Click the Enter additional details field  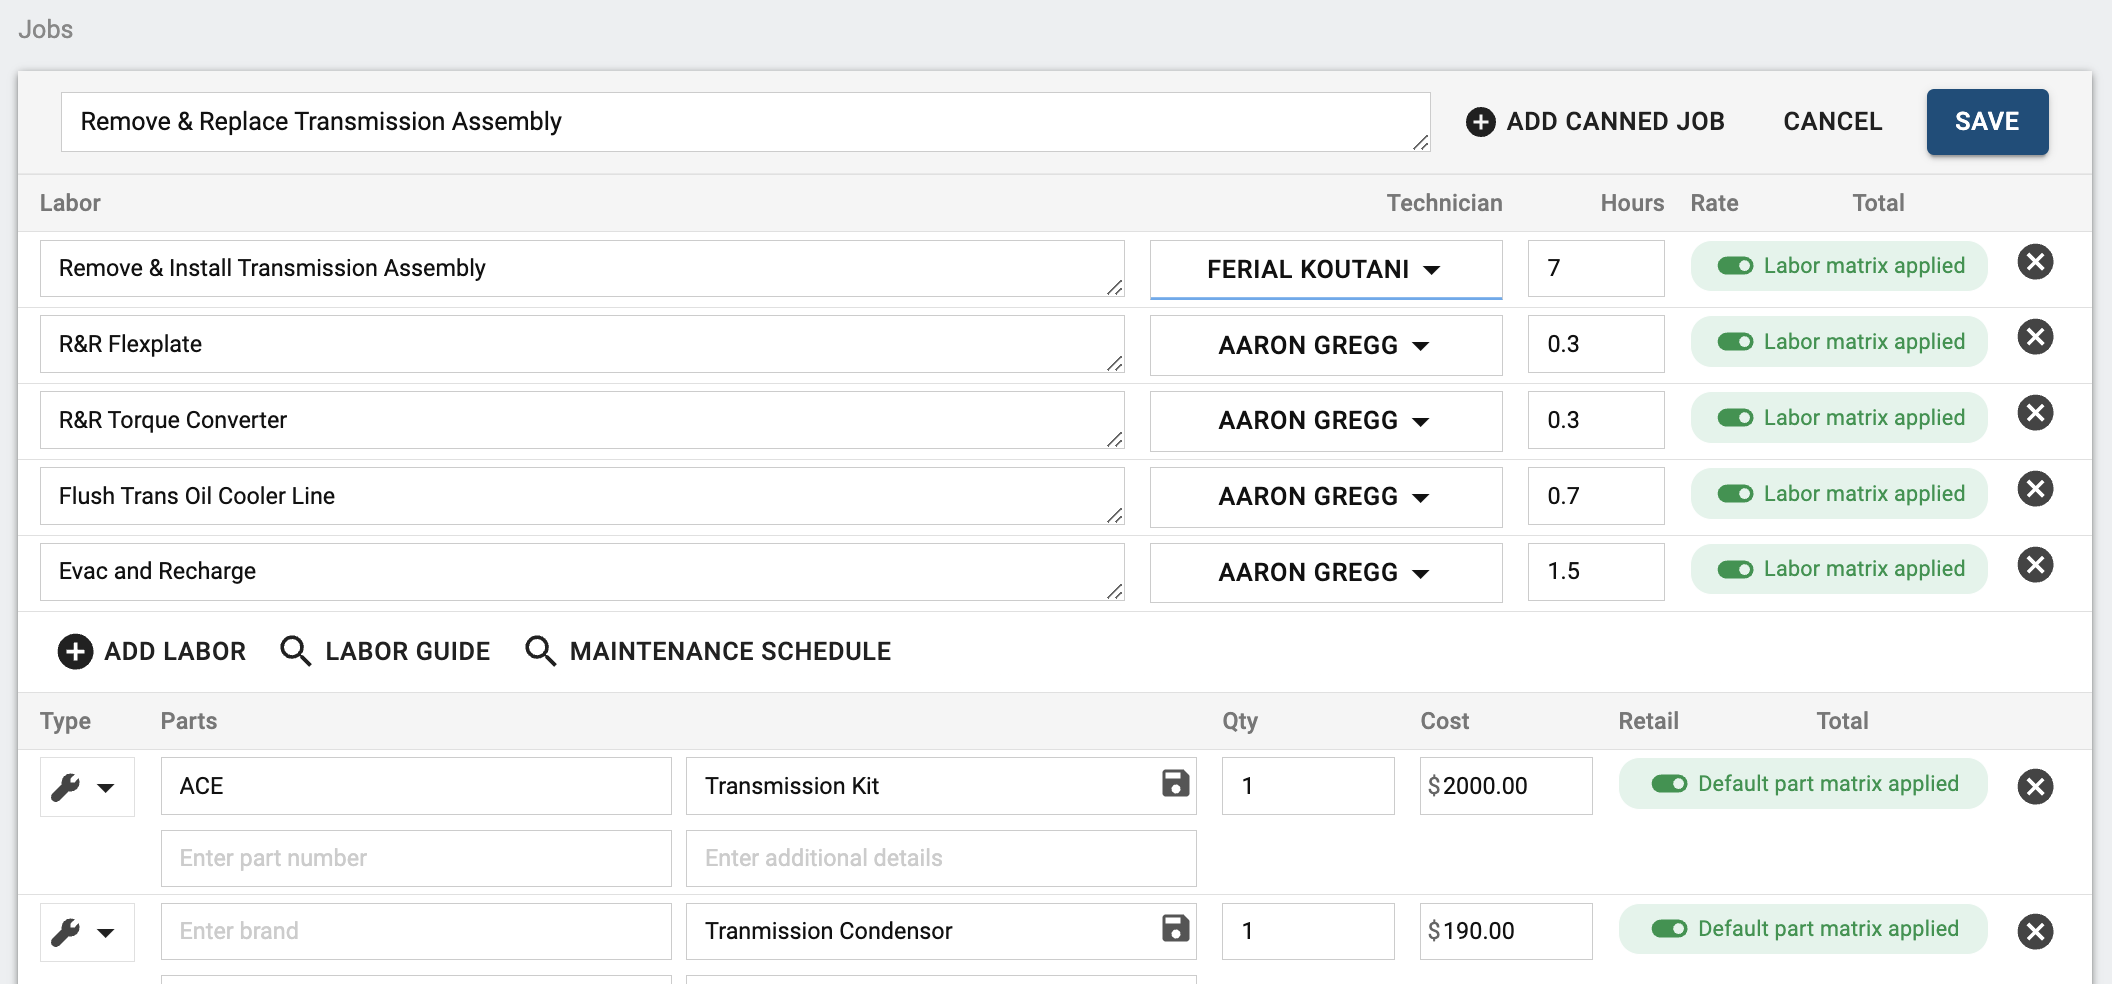pyautogui.click(x=941, y=858)
